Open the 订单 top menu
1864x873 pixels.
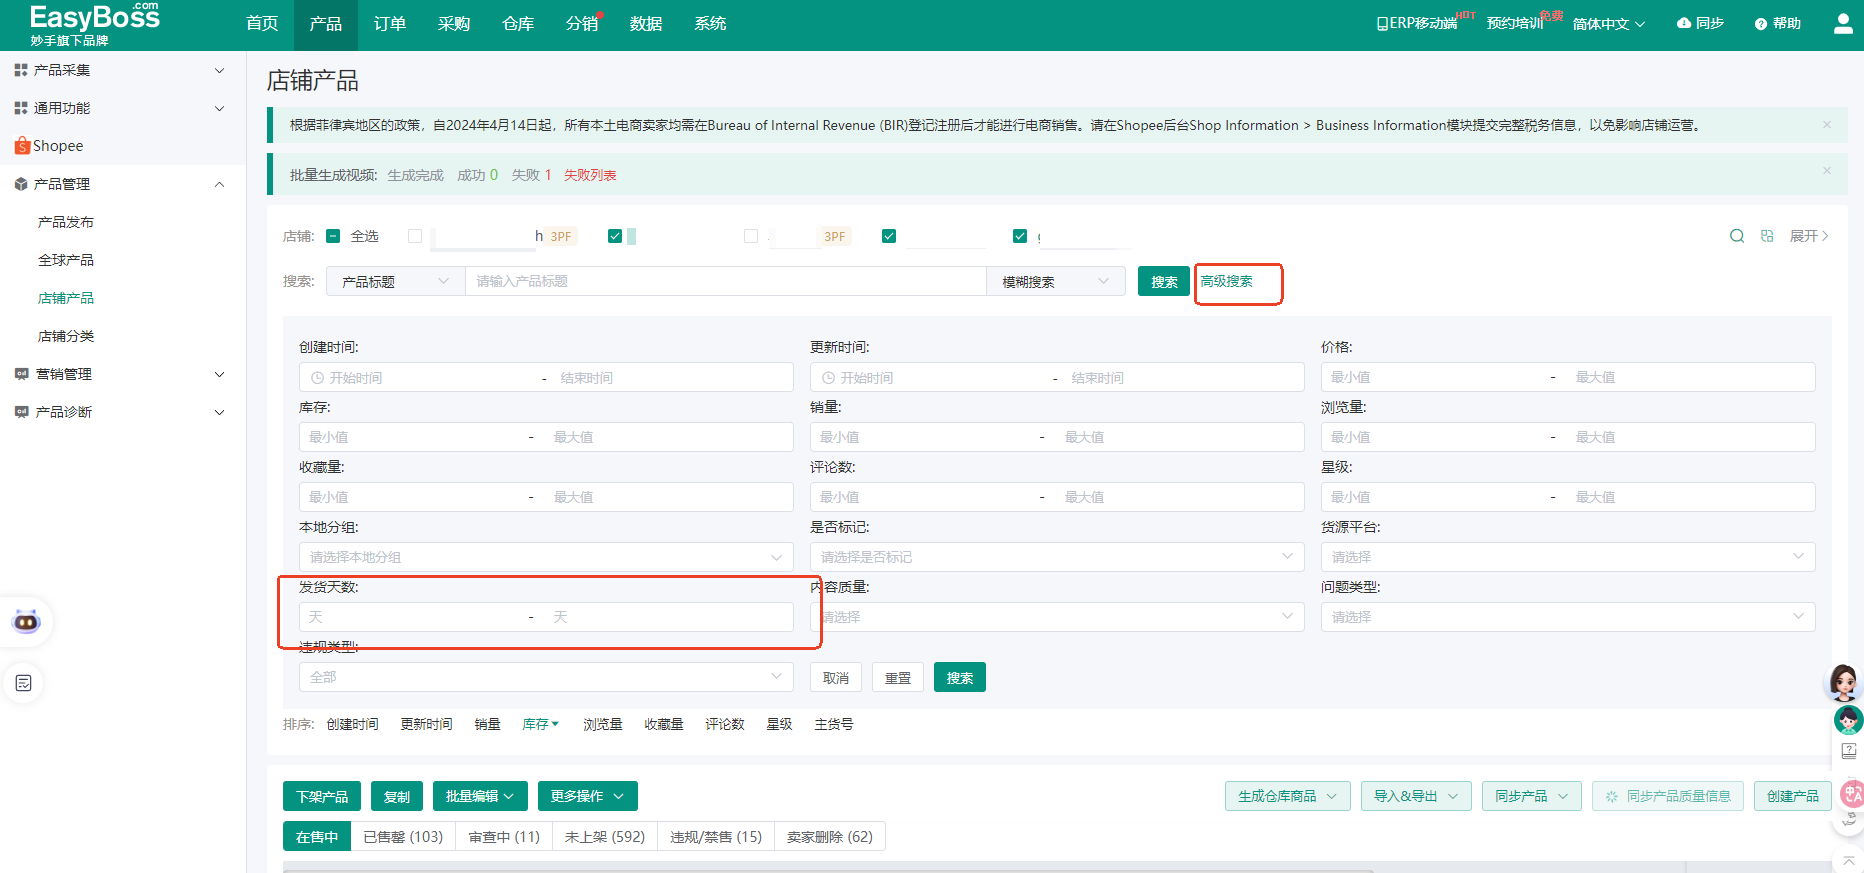click(389, 24)
